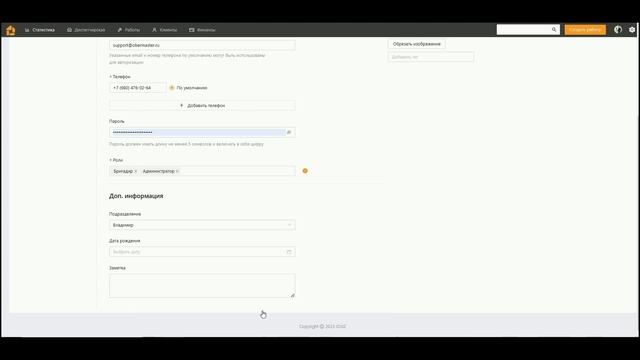Screen dimensions: 640x360
Task: Click Обрезать изображение button
Action: [x=416, y=44]
